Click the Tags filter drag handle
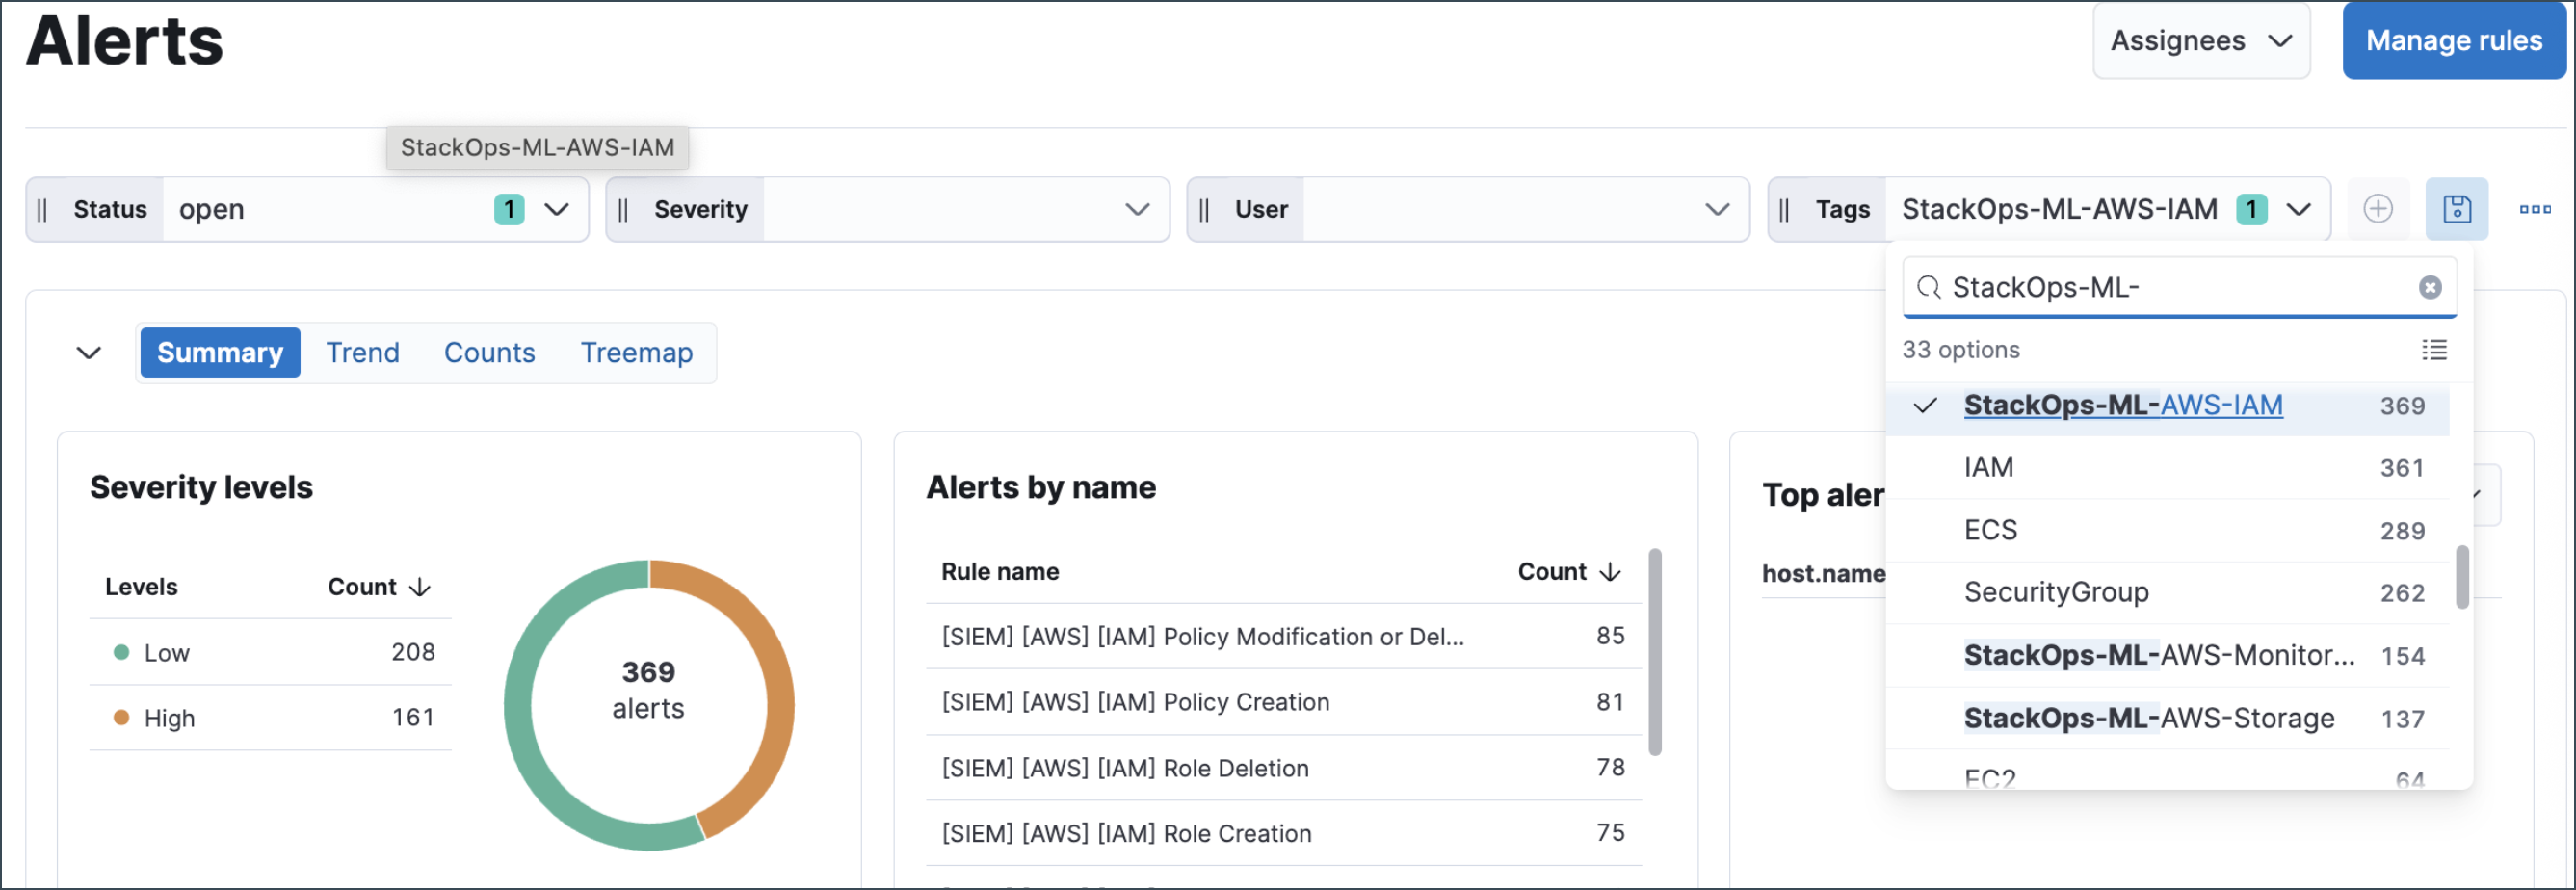Image resolution: width=2576 pixels, height=890 pixels. pos(1785,210)
